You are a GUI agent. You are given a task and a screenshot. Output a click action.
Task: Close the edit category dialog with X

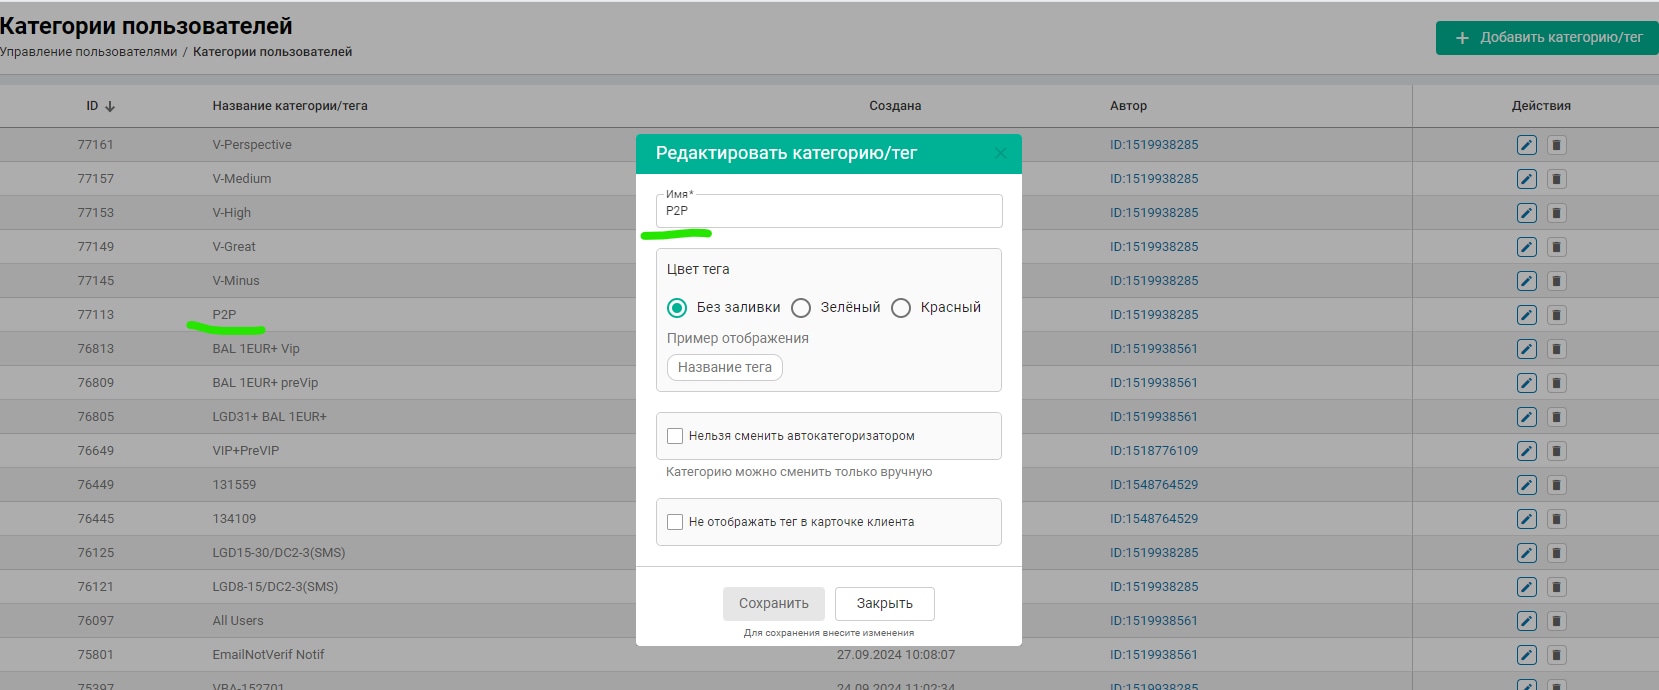pyautogui.click(x=1000, y=153)
